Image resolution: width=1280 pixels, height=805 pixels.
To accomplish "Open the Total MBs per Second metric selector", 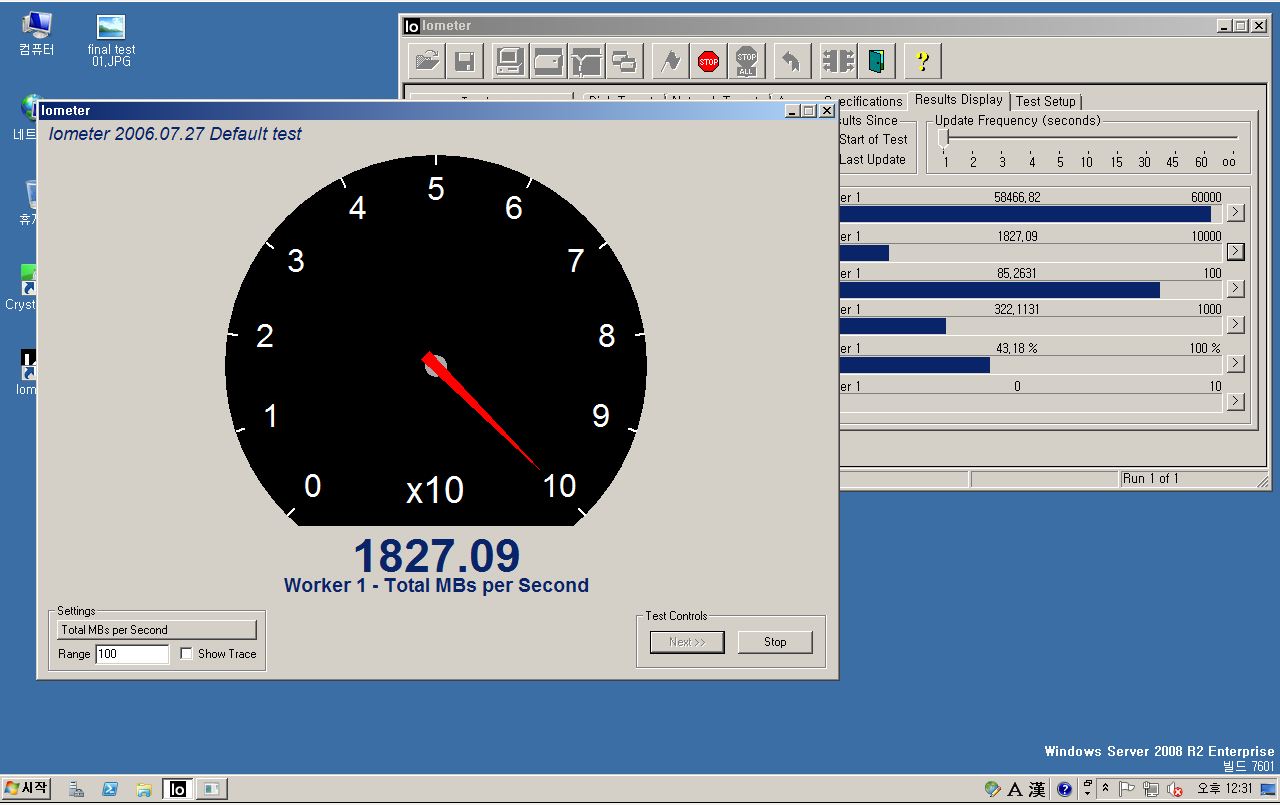I will pyautogui.click(x=157, y=630).
